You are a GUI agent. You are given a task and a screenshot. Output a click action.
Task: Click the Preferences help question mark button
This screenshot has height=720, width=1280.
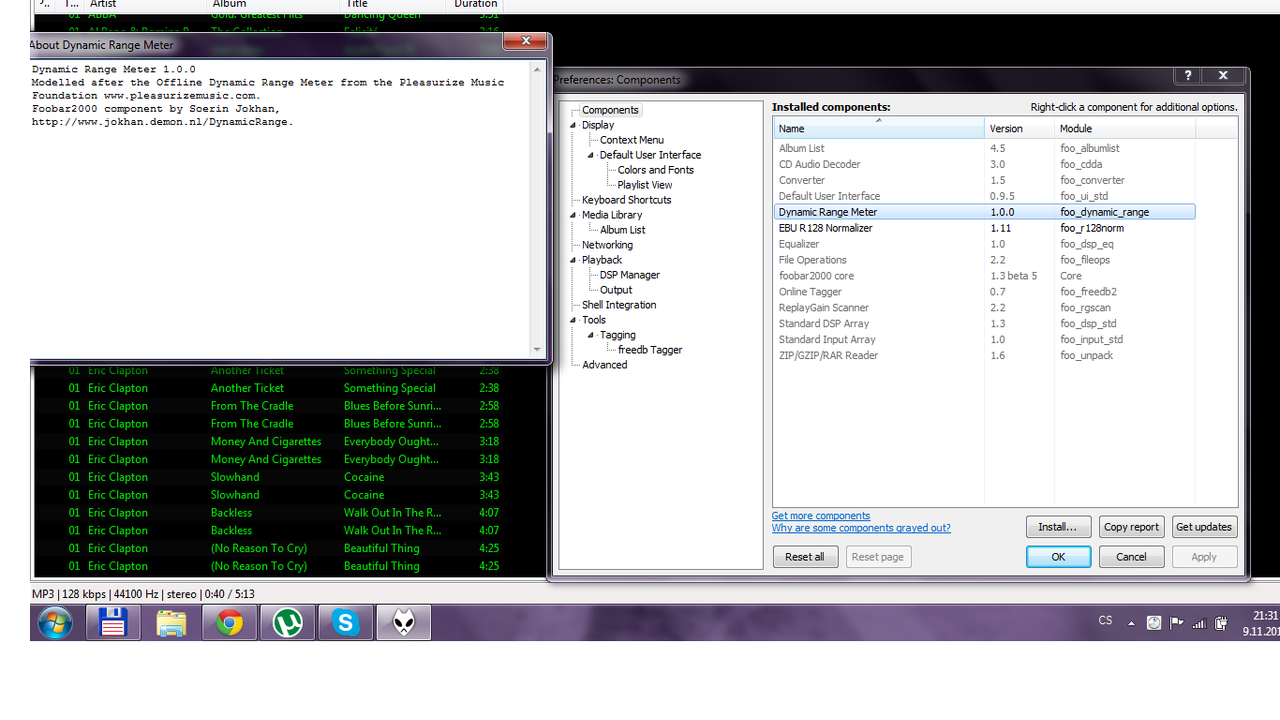click(1188, 76)
